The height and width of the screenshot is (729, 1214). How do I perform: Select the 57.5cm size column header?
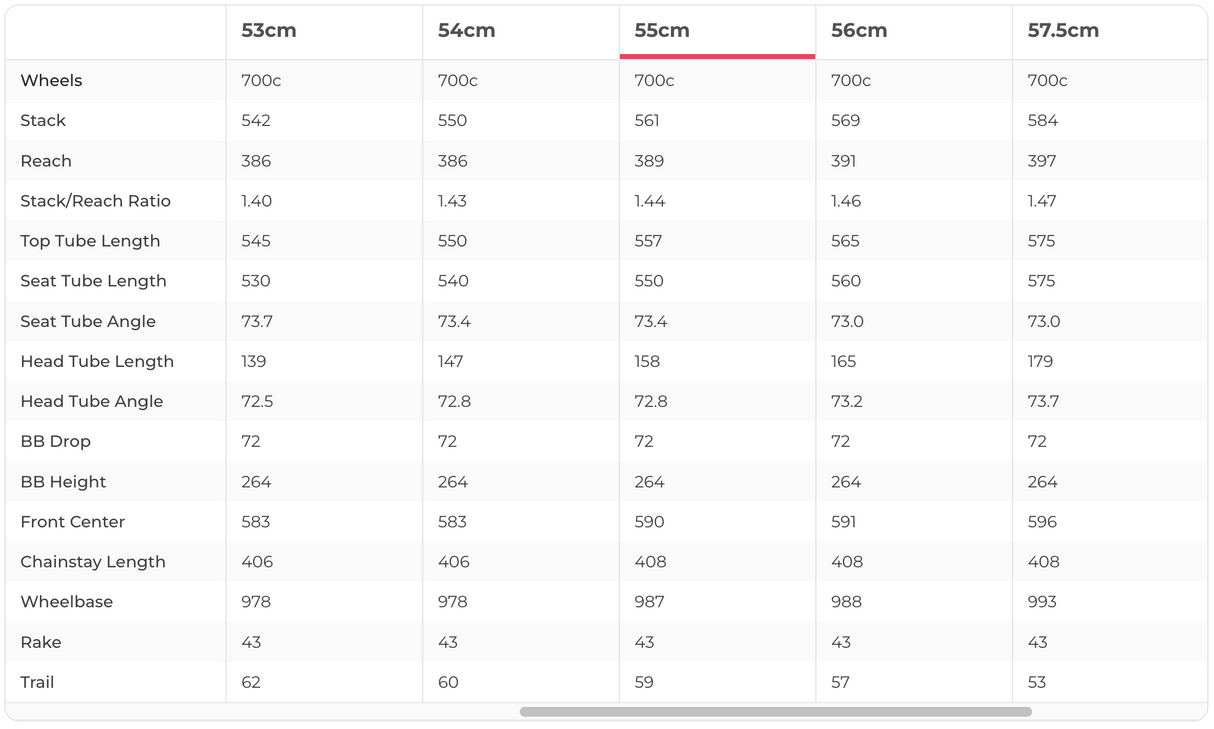[1063, 31]
